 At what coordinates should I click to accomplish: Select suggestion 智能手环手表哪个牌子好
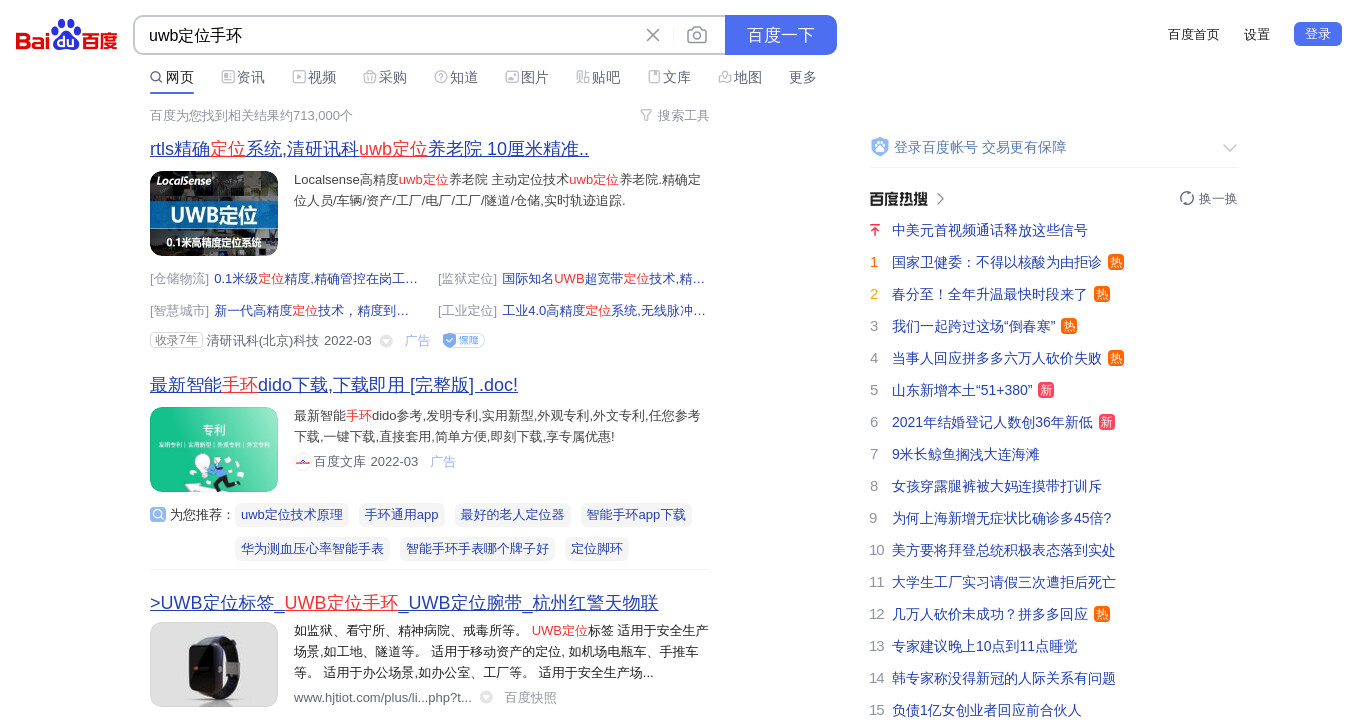click(x=477, y=549)
